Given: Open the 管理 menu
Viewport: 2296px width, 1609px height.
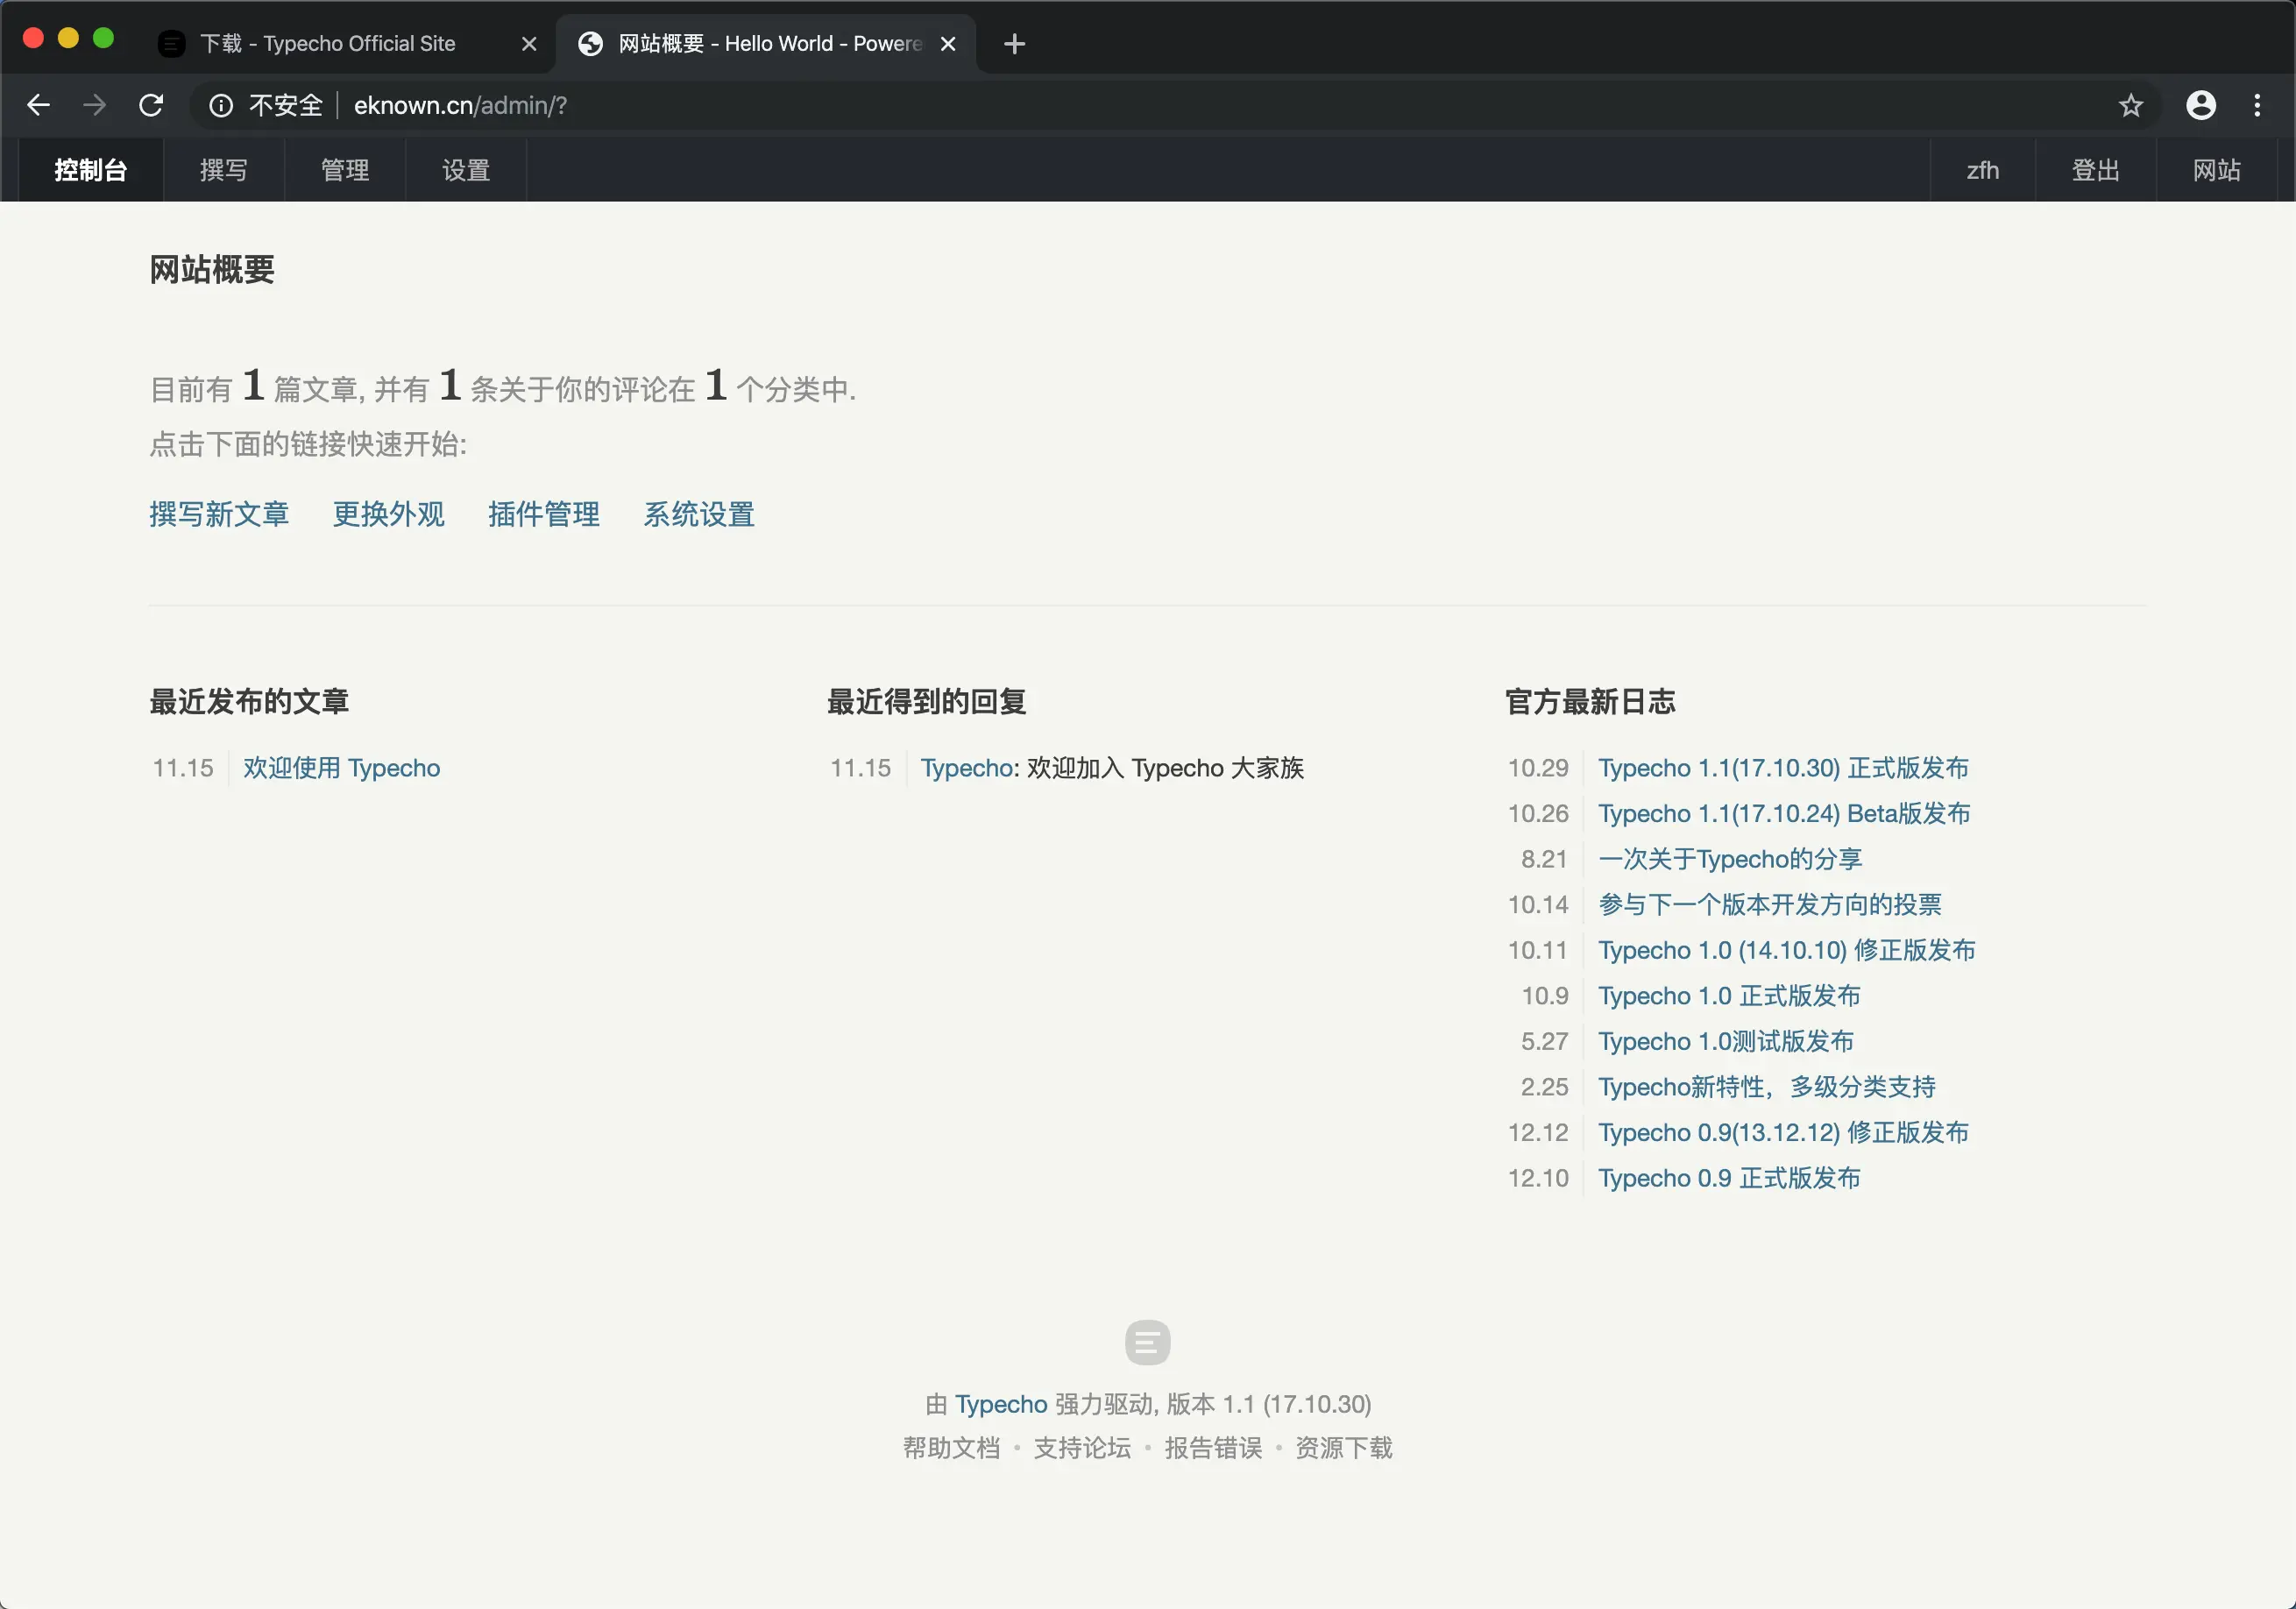Looking at the screenshot, I should (x=345, y=170).
